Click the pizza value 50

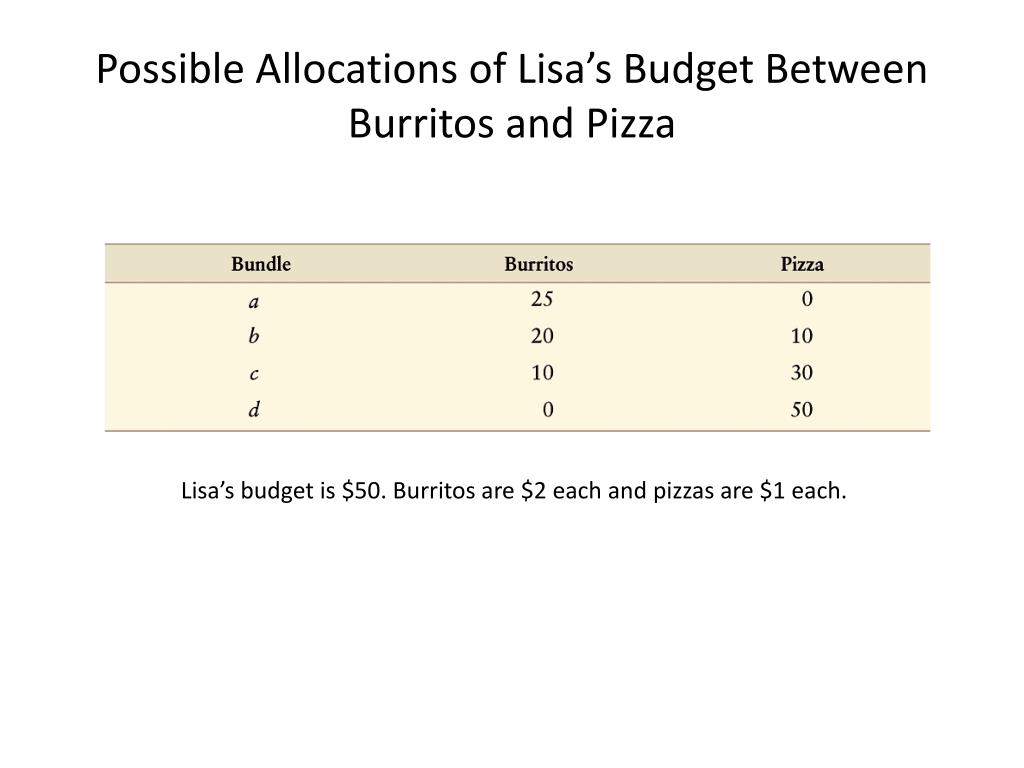pyautogui.click(x=802, y=409)
